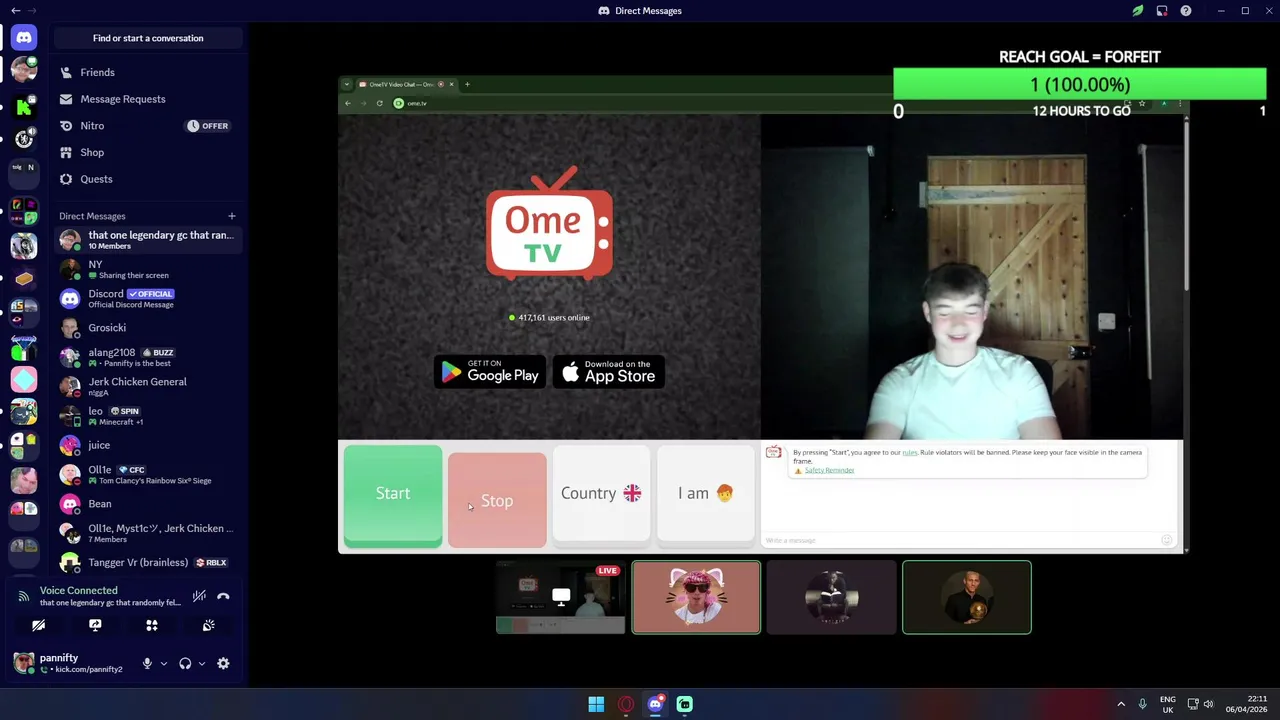Open the Discord inbox icon in the title bar
The width and height of the screenshot is (1280, 720).
1162,11
